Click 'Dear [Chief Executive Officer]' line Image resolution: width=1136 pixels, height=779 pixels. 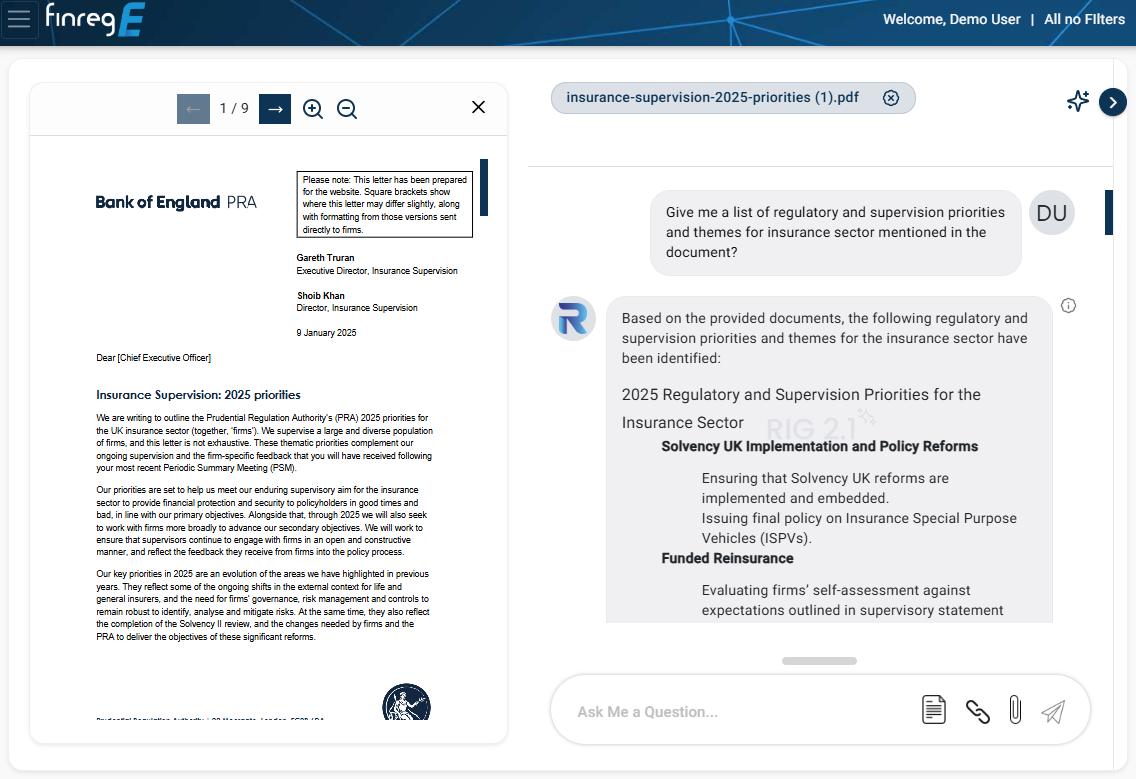[x=154, y=358]
